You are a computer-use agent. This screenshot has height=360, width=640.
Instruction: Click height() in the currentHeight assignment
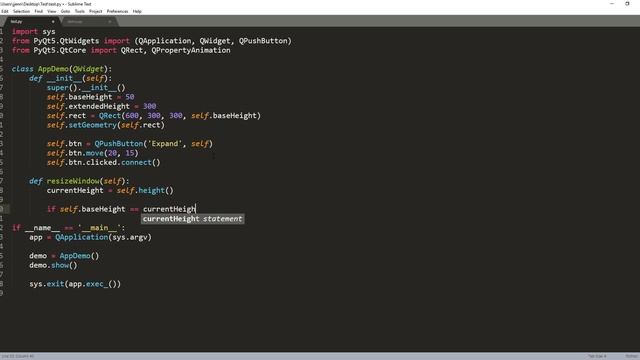[x=156, y=191]
